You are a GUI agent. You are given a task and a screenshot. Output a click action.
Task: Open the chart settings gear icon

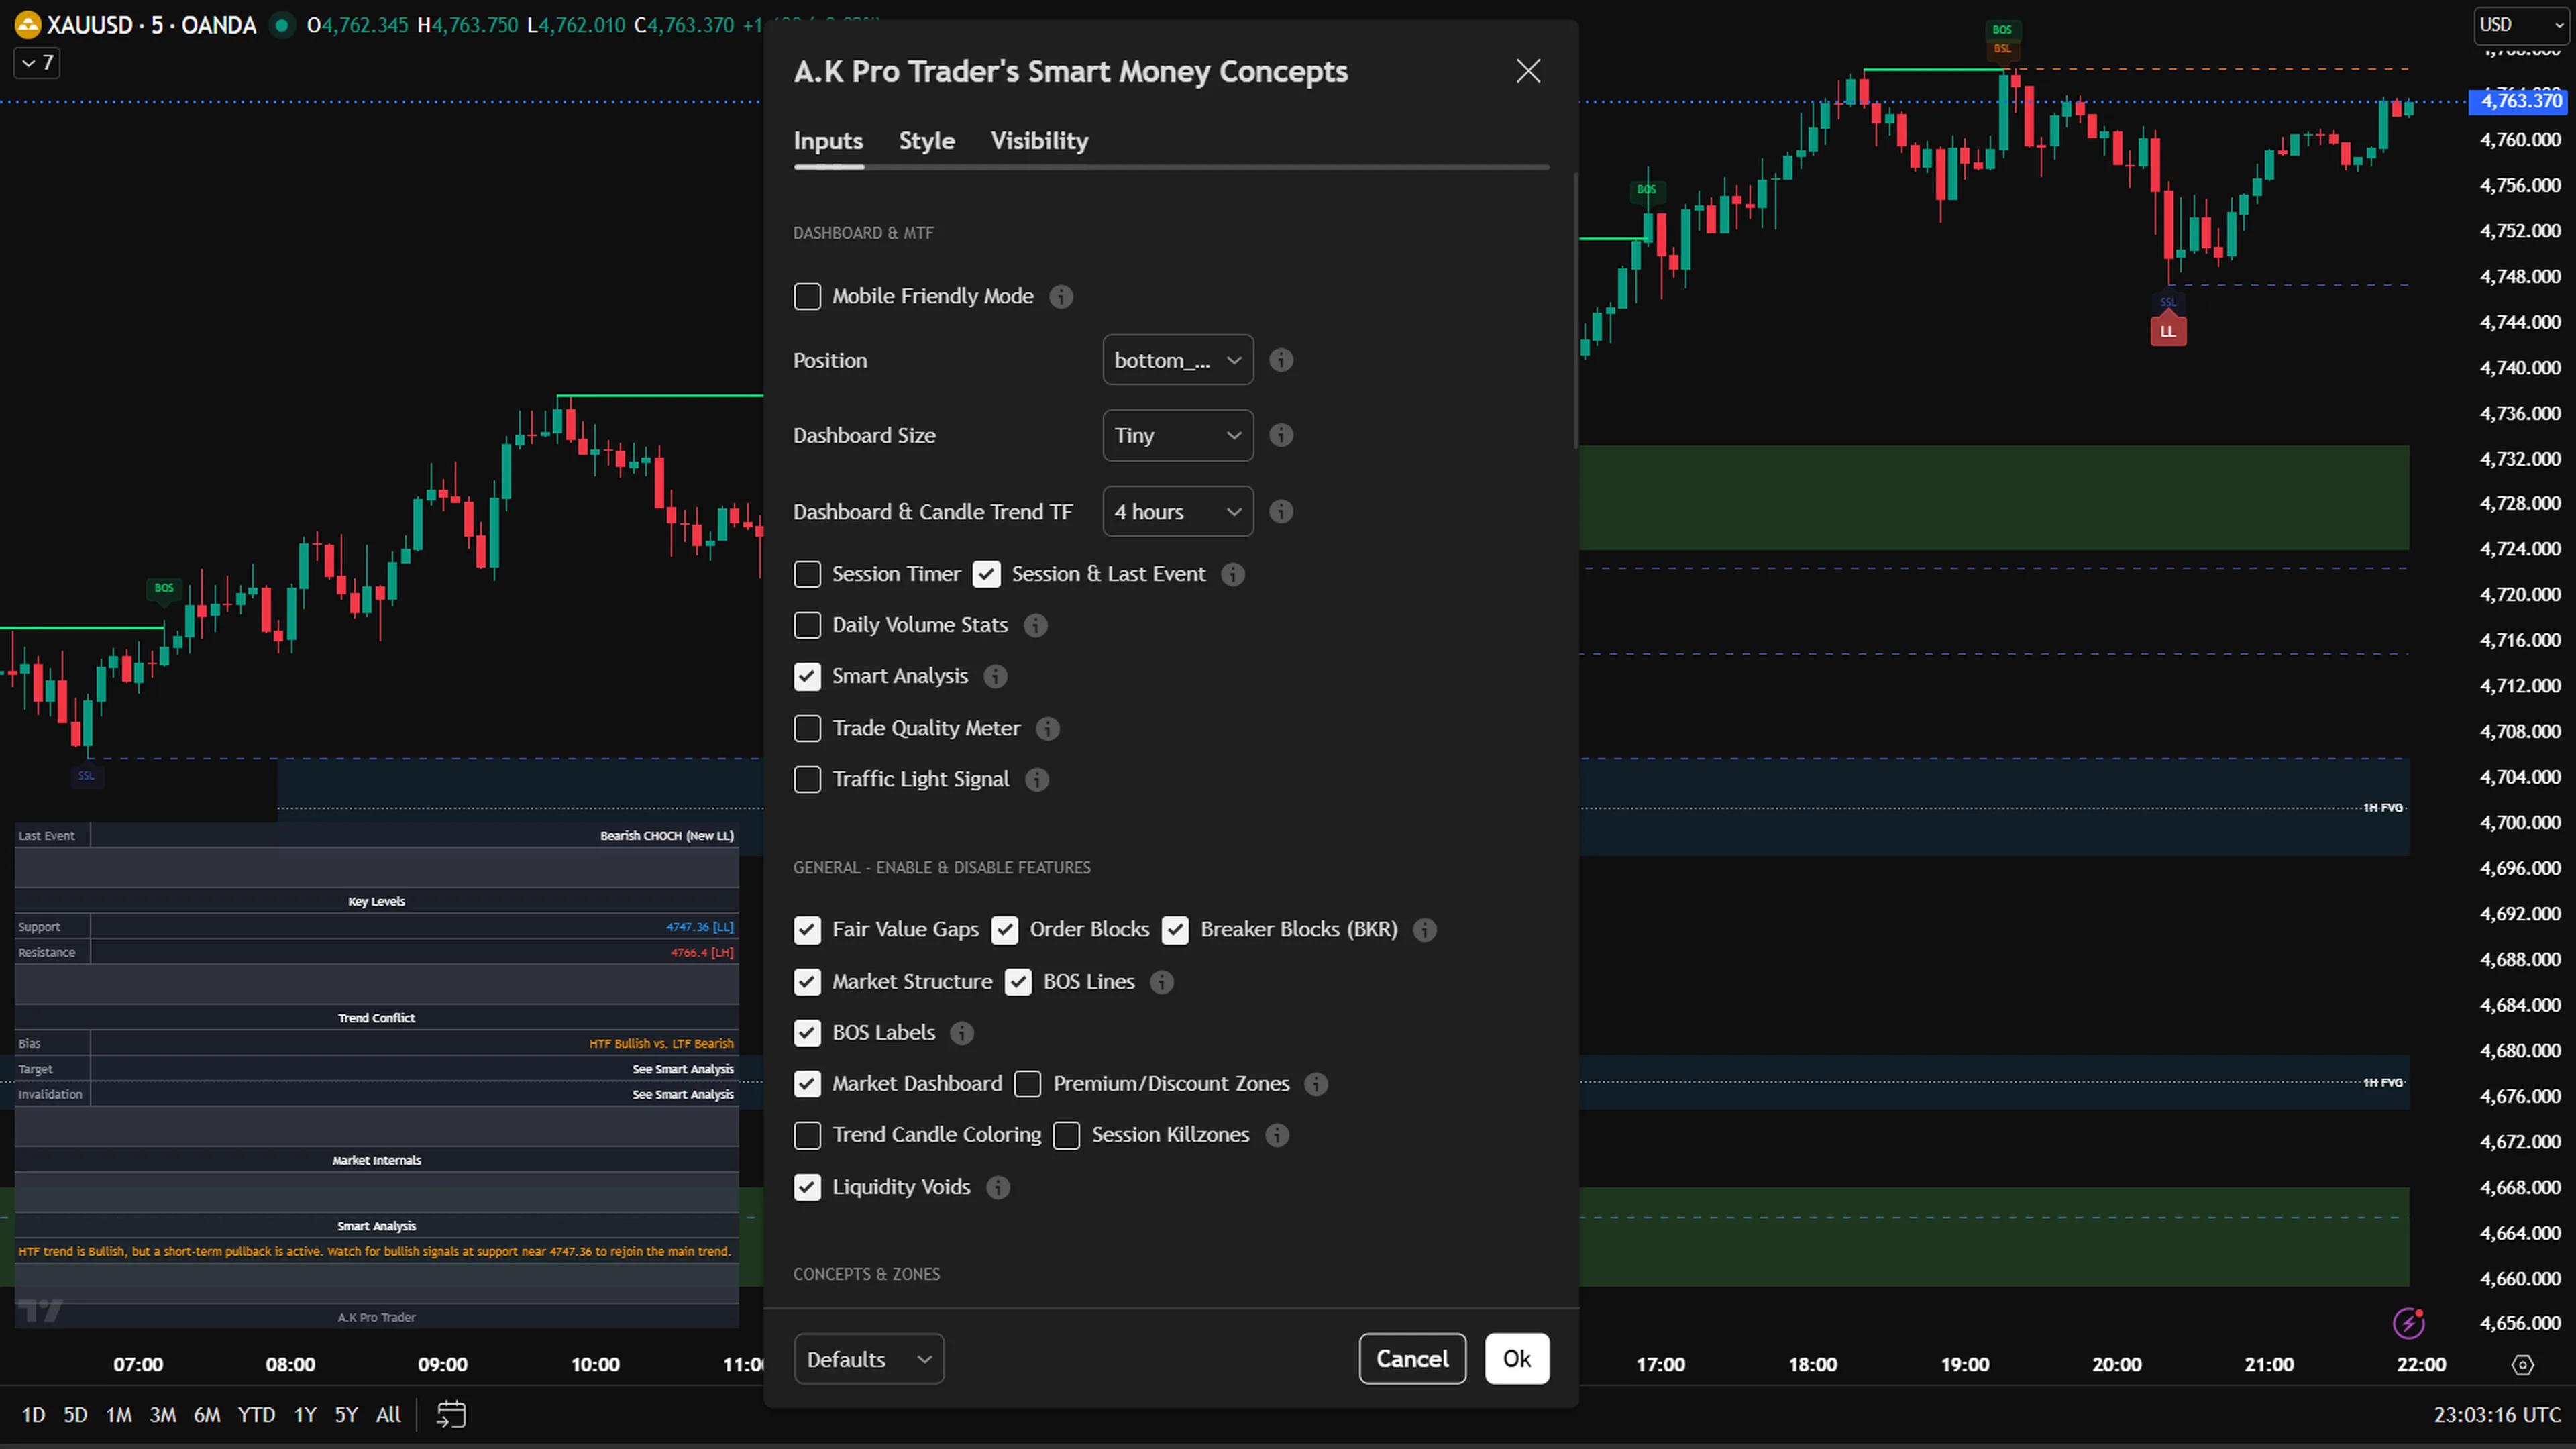click(x=2523, y=1364)
